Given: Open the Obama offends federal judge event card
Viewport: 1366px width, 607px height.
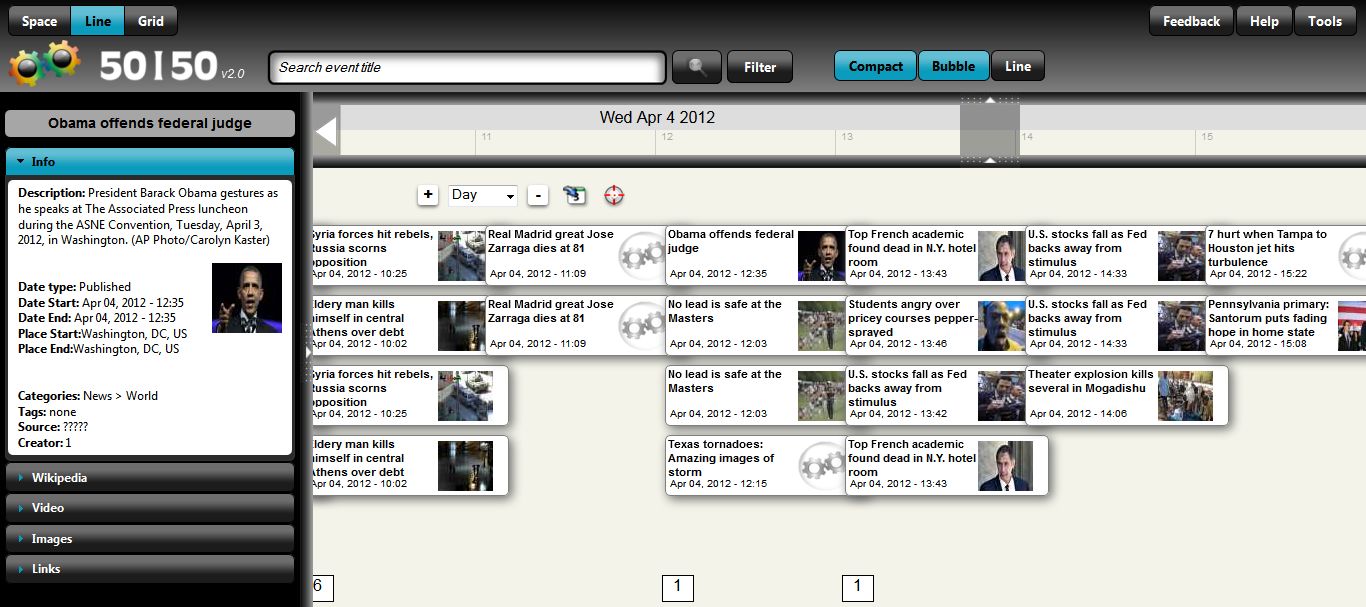Looking at the screenshot, I should [757, 255].
